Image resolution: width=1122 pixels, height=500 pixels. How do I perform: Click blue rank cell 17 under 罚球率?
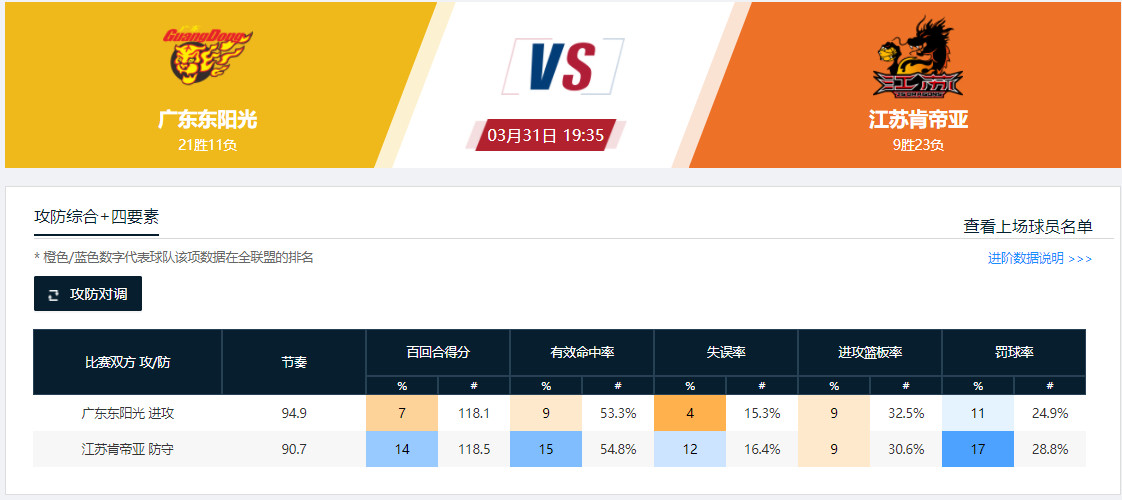[x=978, y=449]
